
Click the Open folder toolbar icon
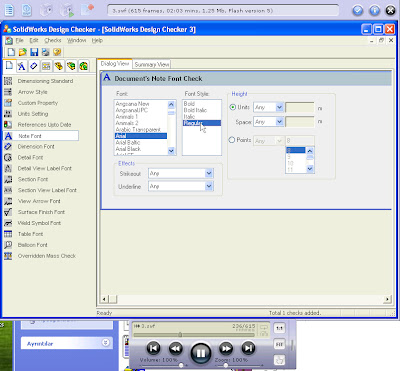coord(22,52)
